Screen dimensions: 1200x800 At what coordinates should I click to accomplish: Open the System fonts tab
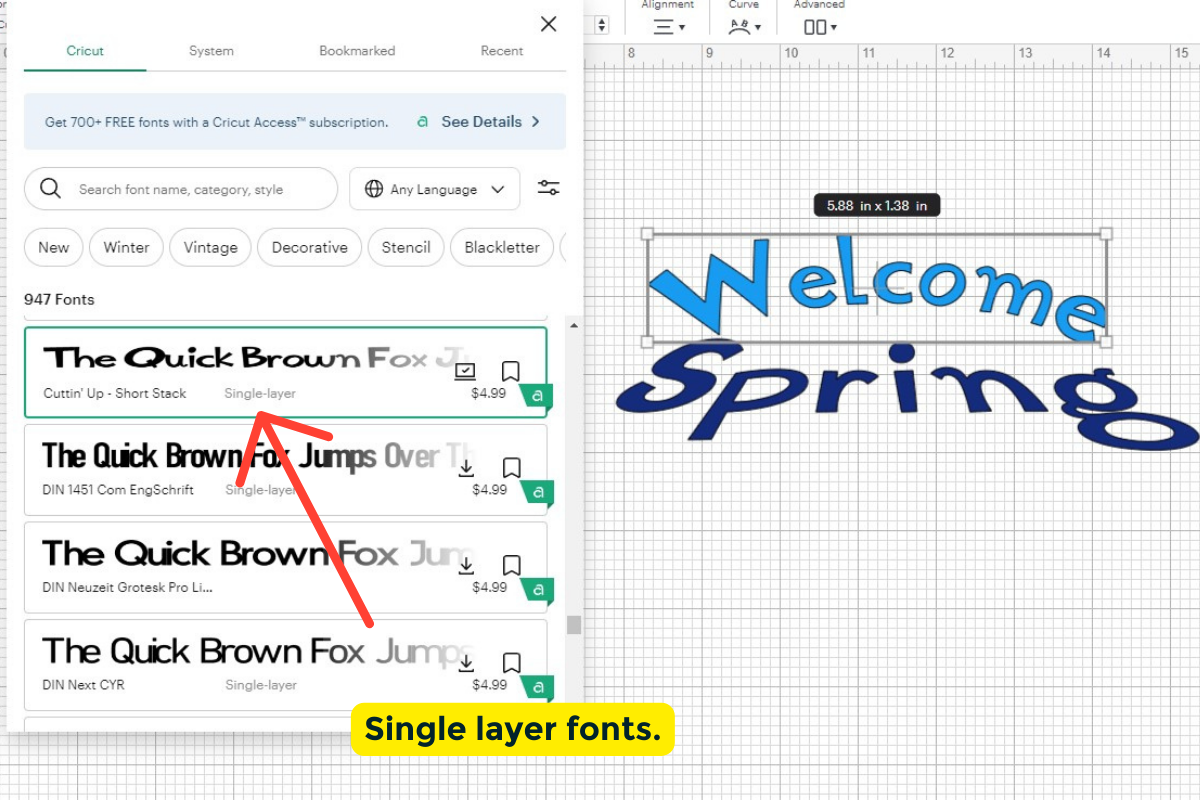[x=211, y=51]
